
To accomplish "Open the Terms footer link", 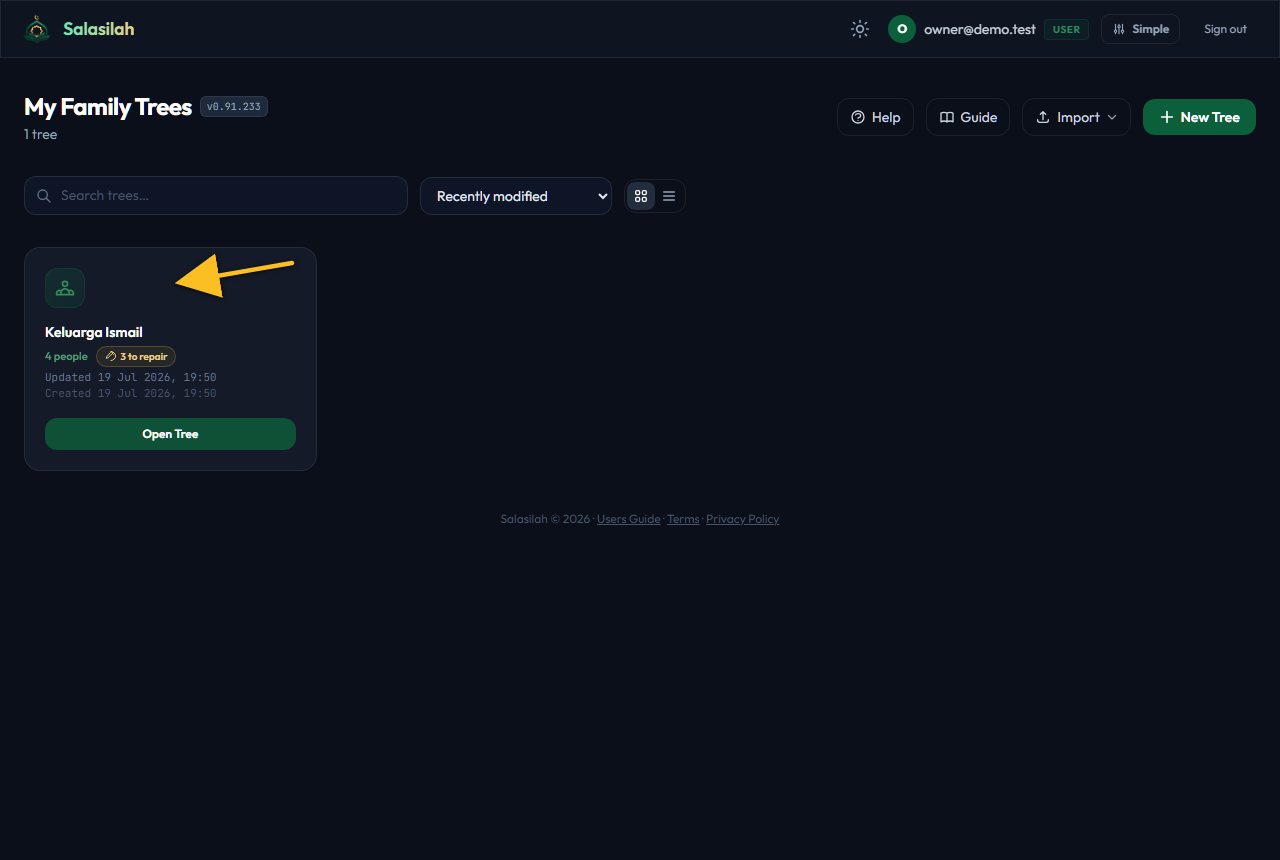I will [x=683, y=519].
